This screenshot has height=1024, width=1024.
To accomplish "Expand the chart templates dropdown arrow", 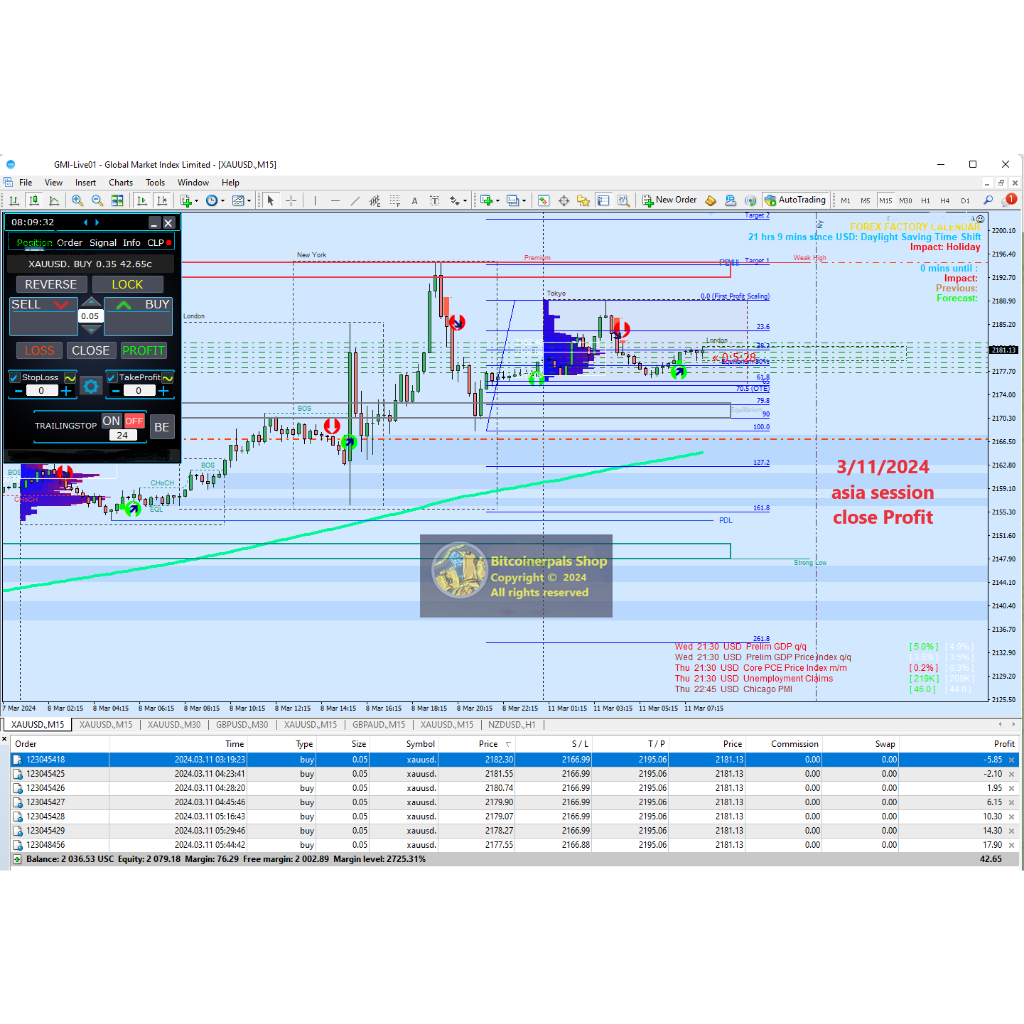I will click(x=250, y=200).
